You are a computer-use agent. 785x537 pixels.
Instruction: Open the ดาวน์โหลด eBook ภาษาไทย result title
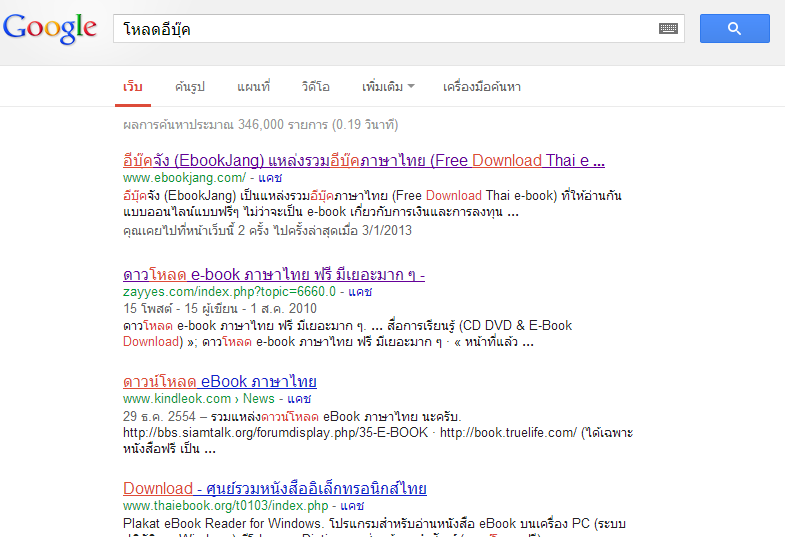(220, 382)
